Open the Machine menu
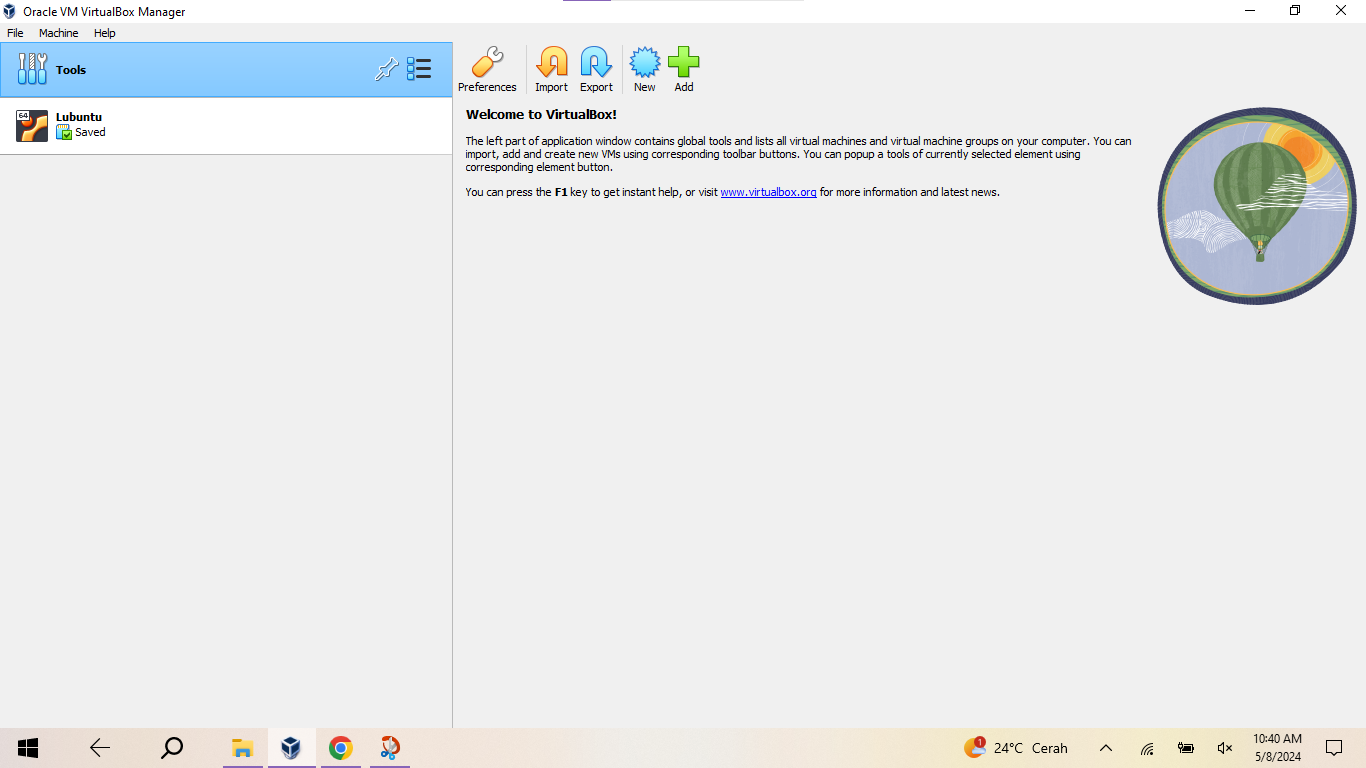This screenshot has height=768, width=1366. [x=59, y=33]
